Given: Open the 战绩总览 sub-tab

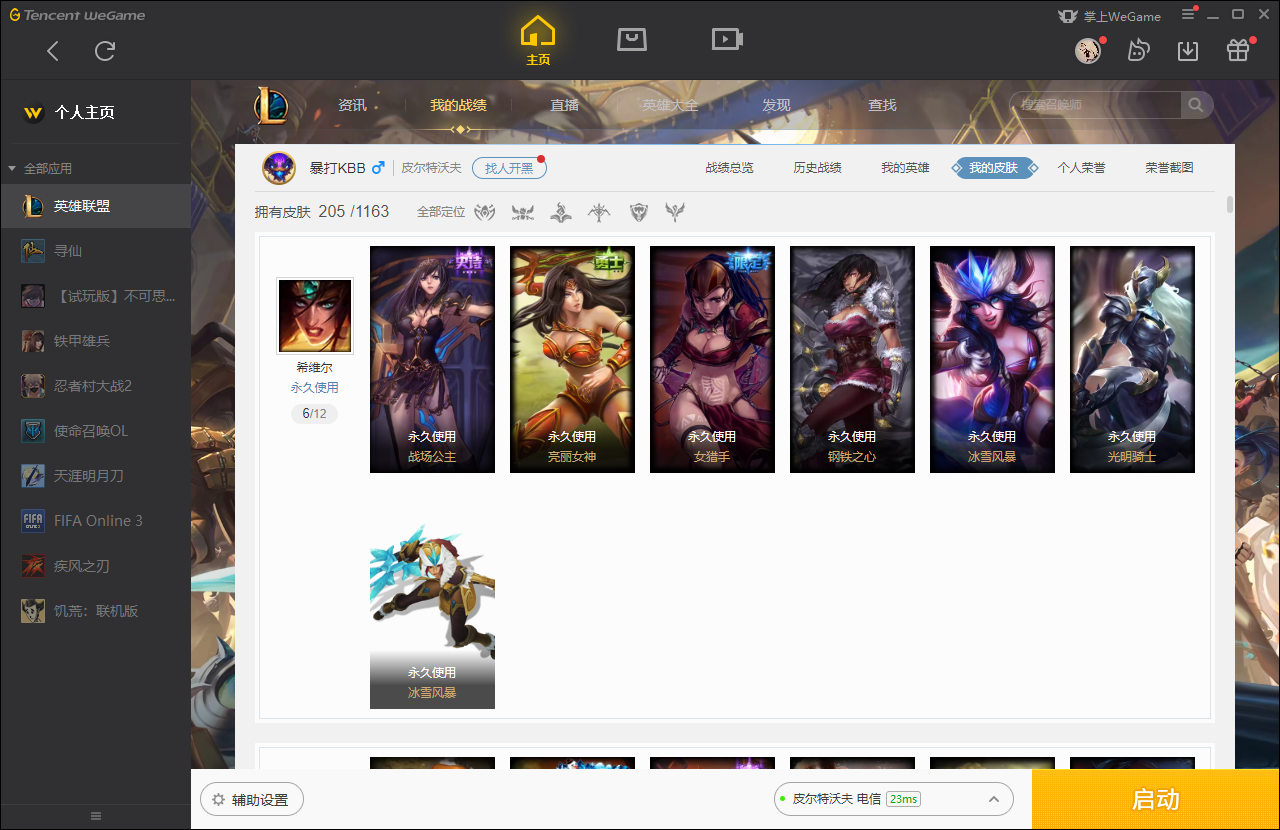Looking at the screenshot, I should pyautogui.click(x=729, y=168).
